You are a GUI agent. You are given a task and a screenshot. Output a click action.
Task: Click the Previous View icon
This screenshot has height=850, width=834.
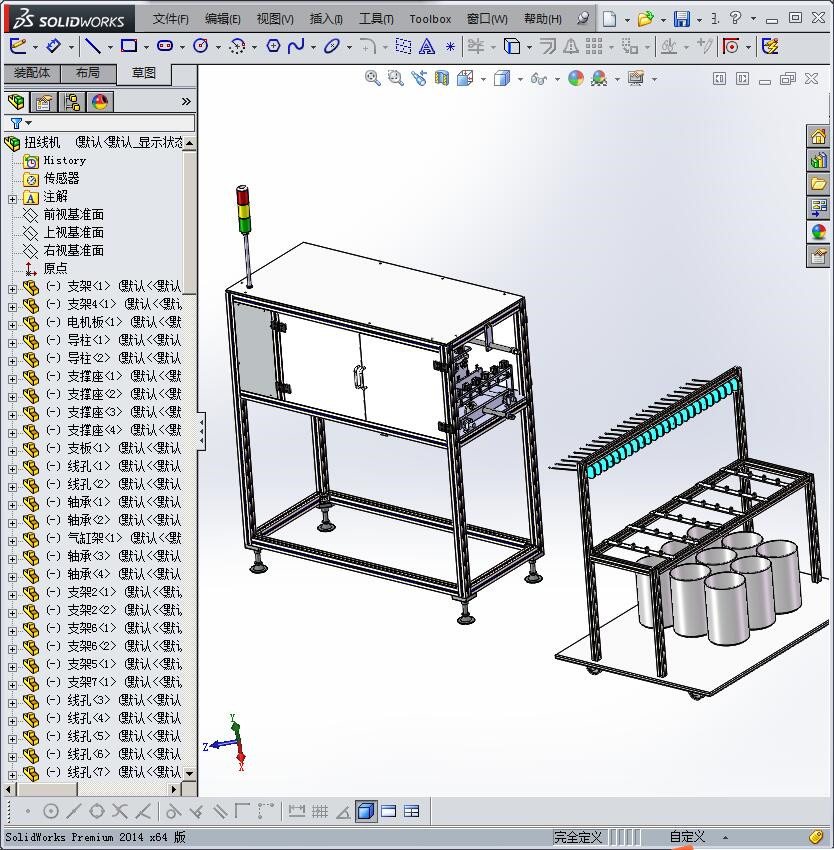tap(419, 78)
